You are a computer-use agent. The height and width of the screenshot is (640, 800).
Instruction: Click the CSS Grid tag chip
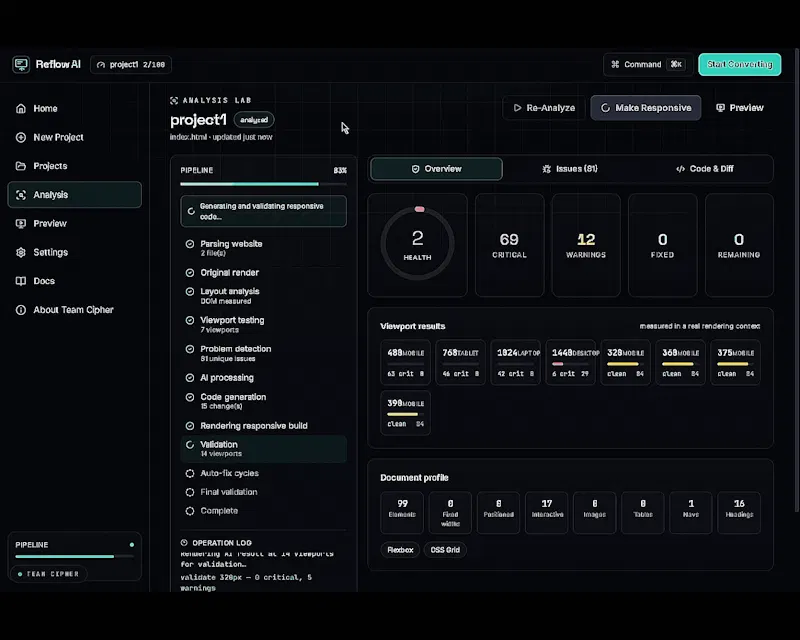445,550
